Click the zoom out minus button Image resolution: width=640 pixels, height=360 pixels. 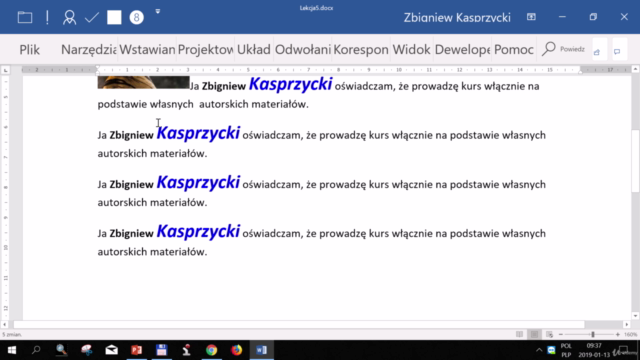coord(560,334)
